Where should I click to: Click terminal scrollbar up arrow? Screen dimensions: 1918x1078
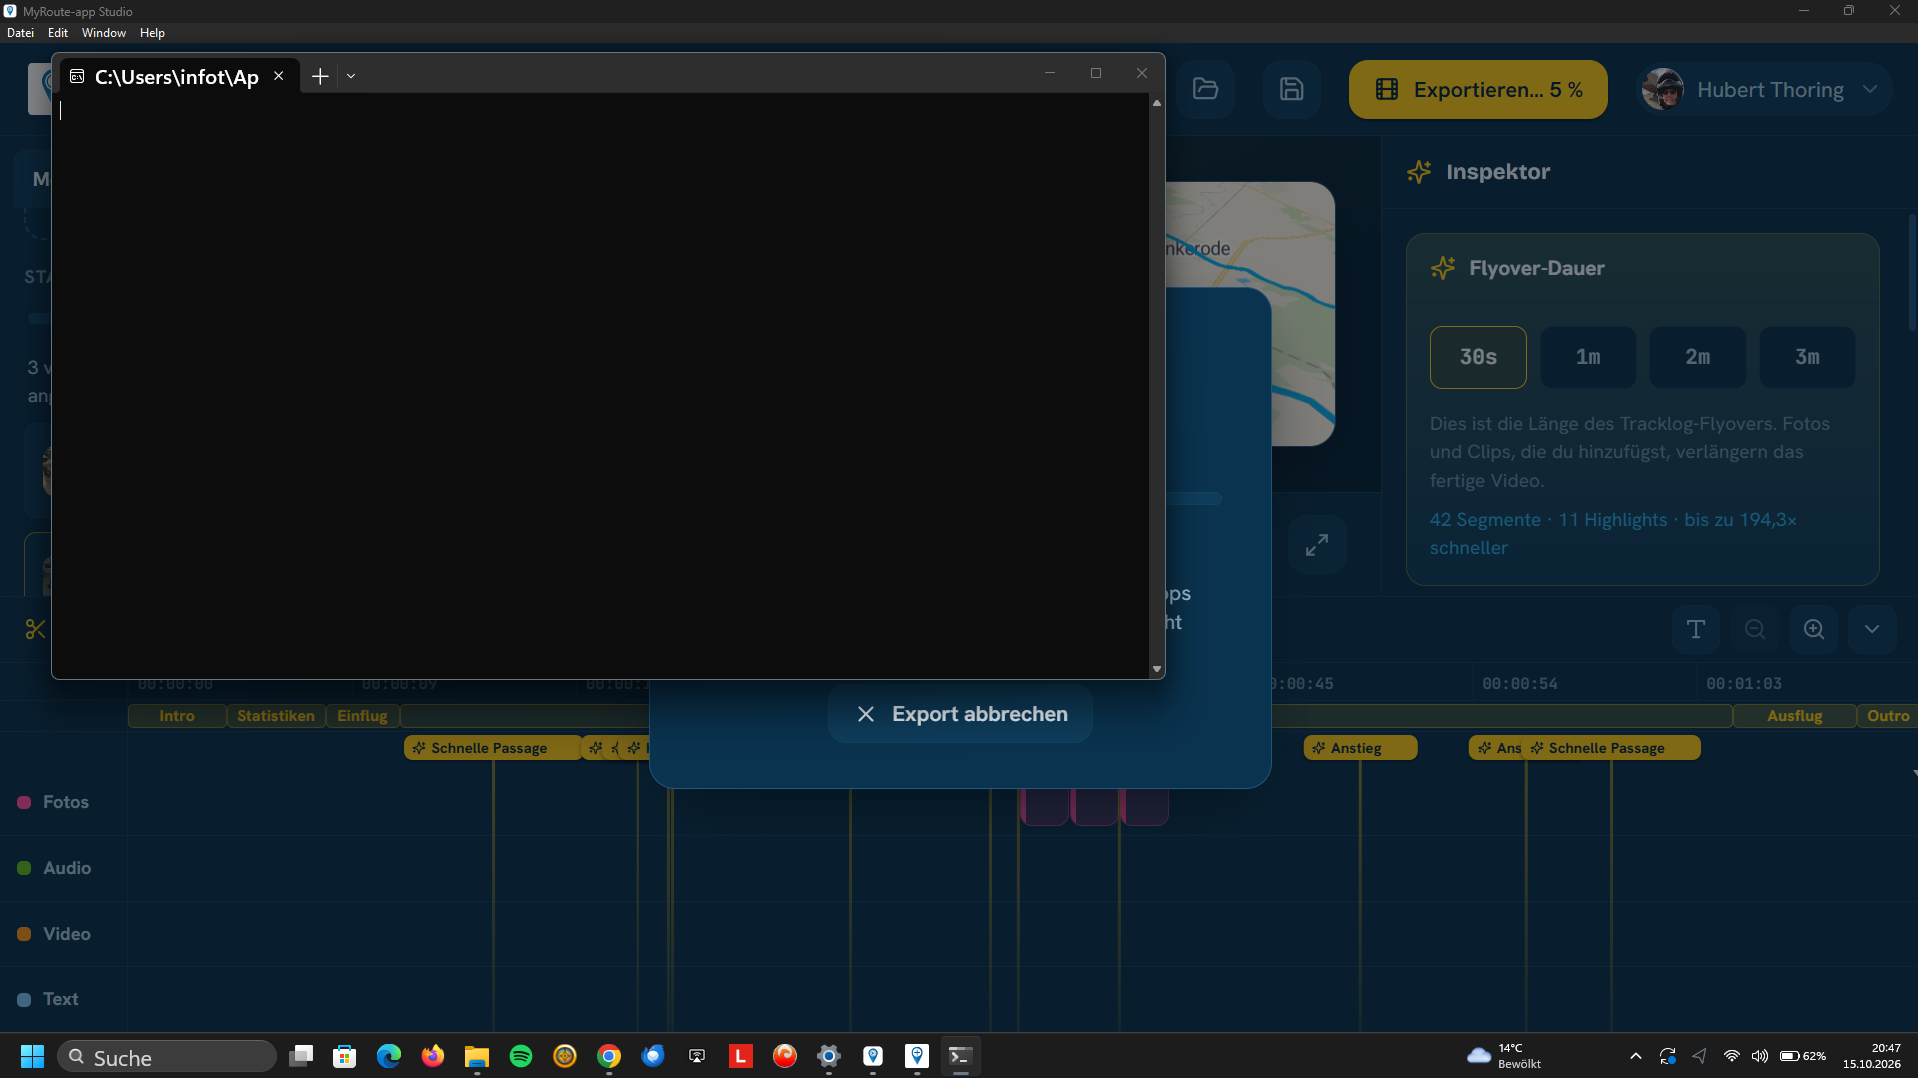[1157, 103]
